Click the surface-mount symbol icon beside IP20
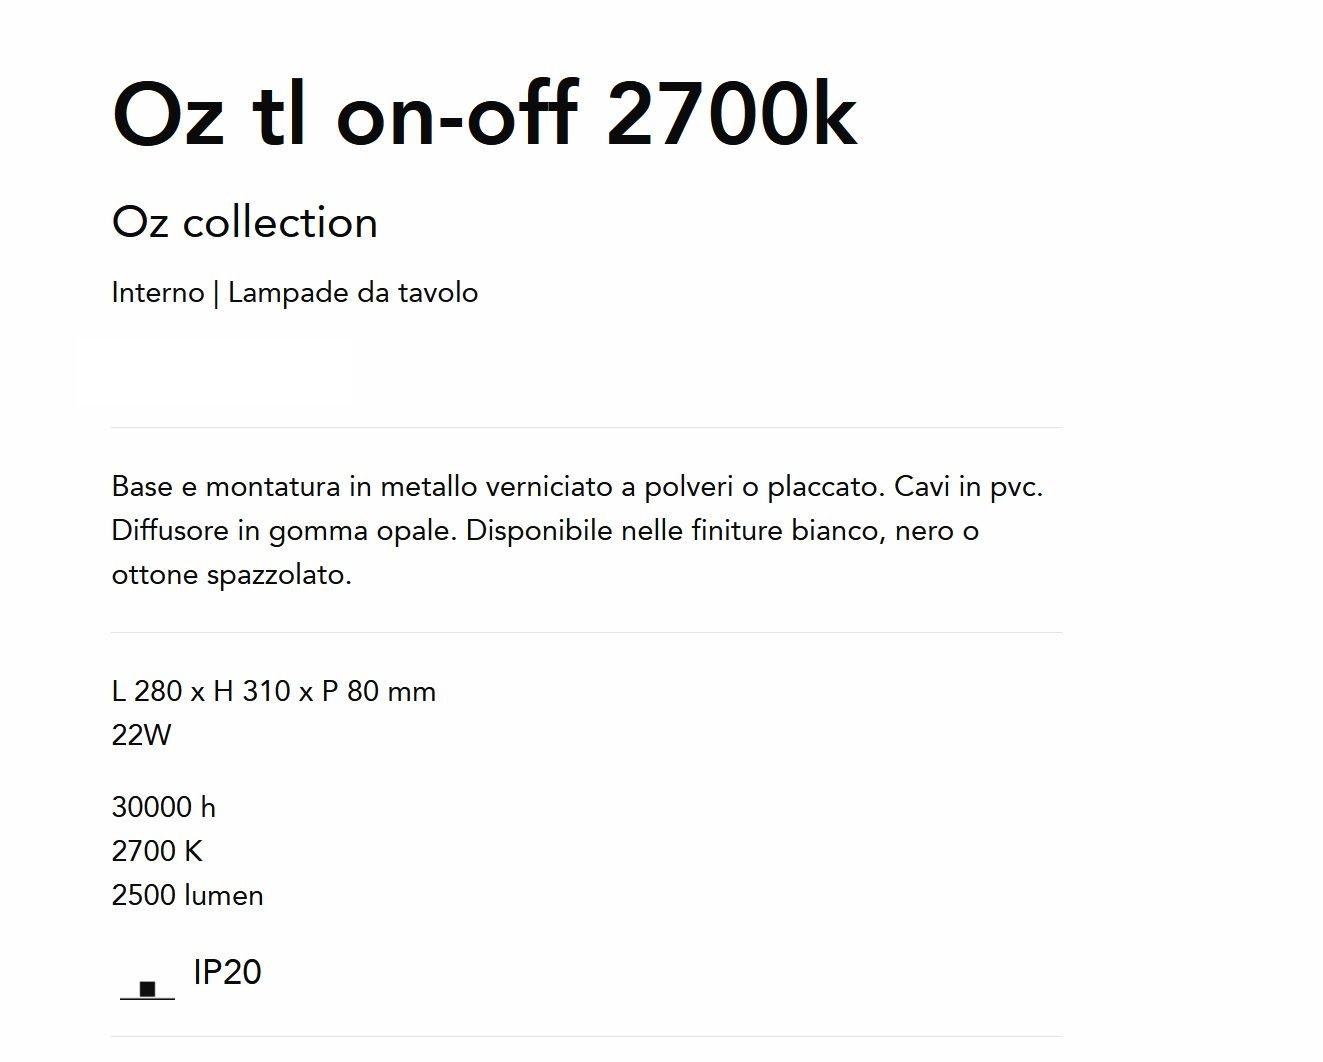 pos(147,989)
